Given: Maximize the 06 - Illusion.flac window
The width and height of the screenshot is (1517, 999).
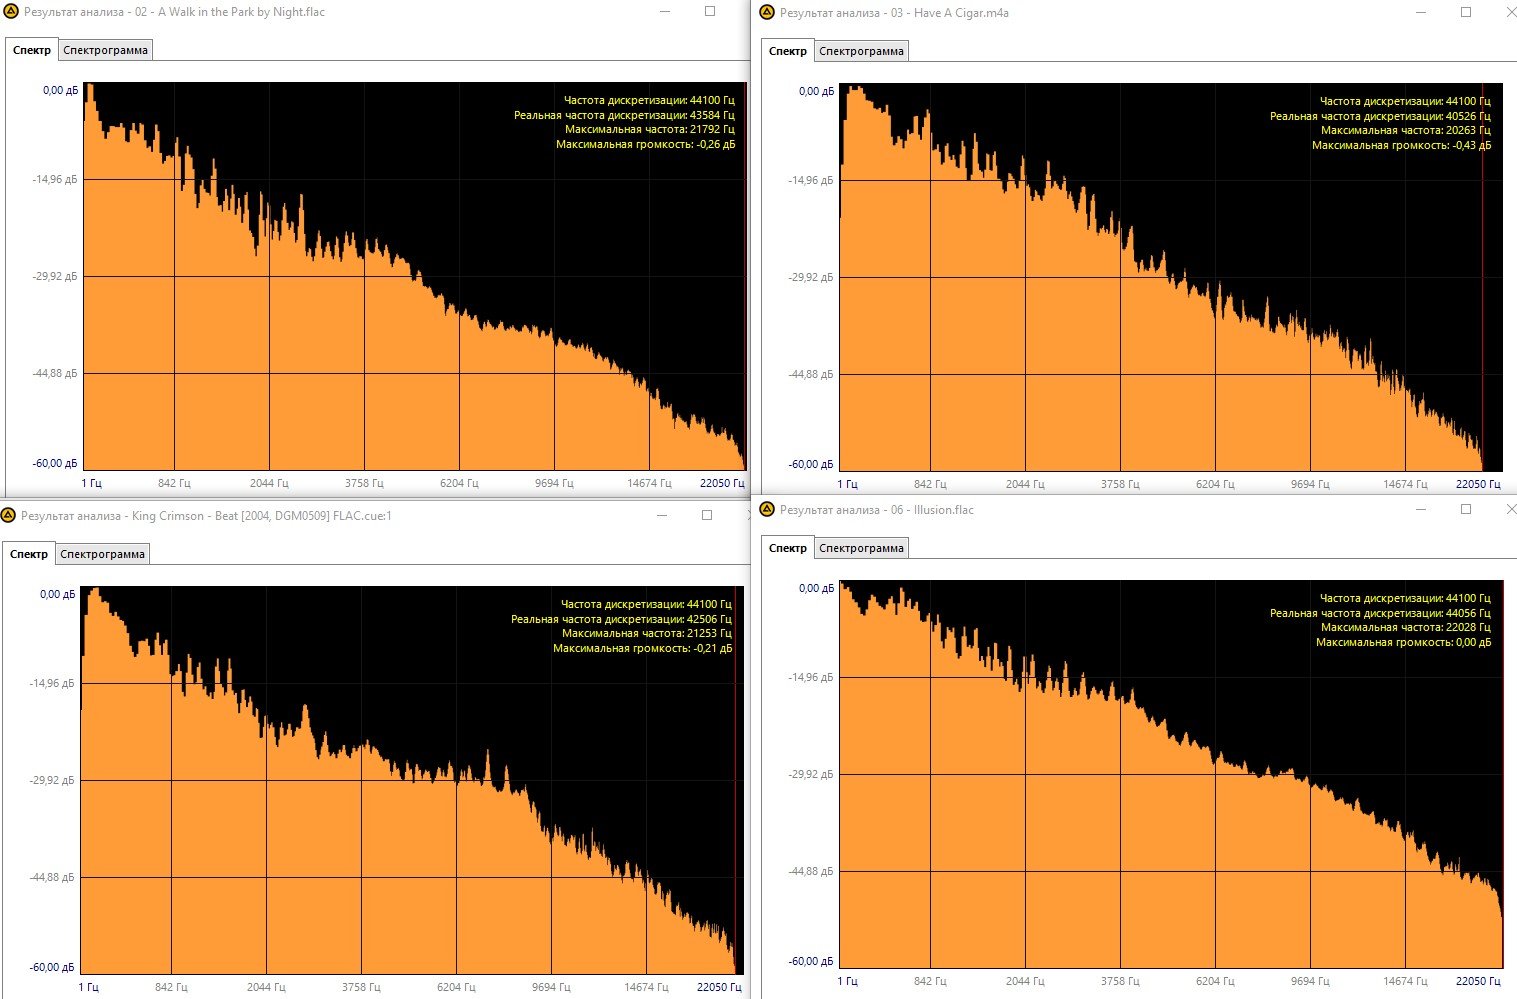Looking at the screenshot, I should (1466, 510).
